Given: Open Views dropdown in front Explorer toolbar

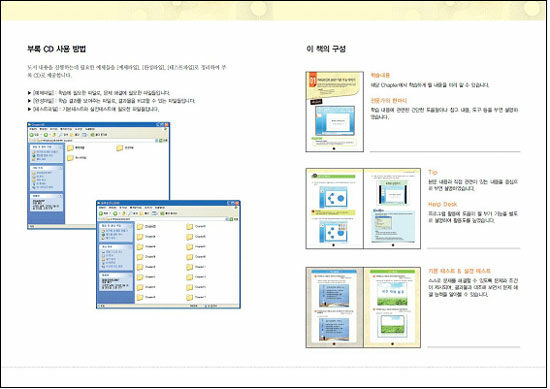Looking at the screenshot, I should (155, 213).
